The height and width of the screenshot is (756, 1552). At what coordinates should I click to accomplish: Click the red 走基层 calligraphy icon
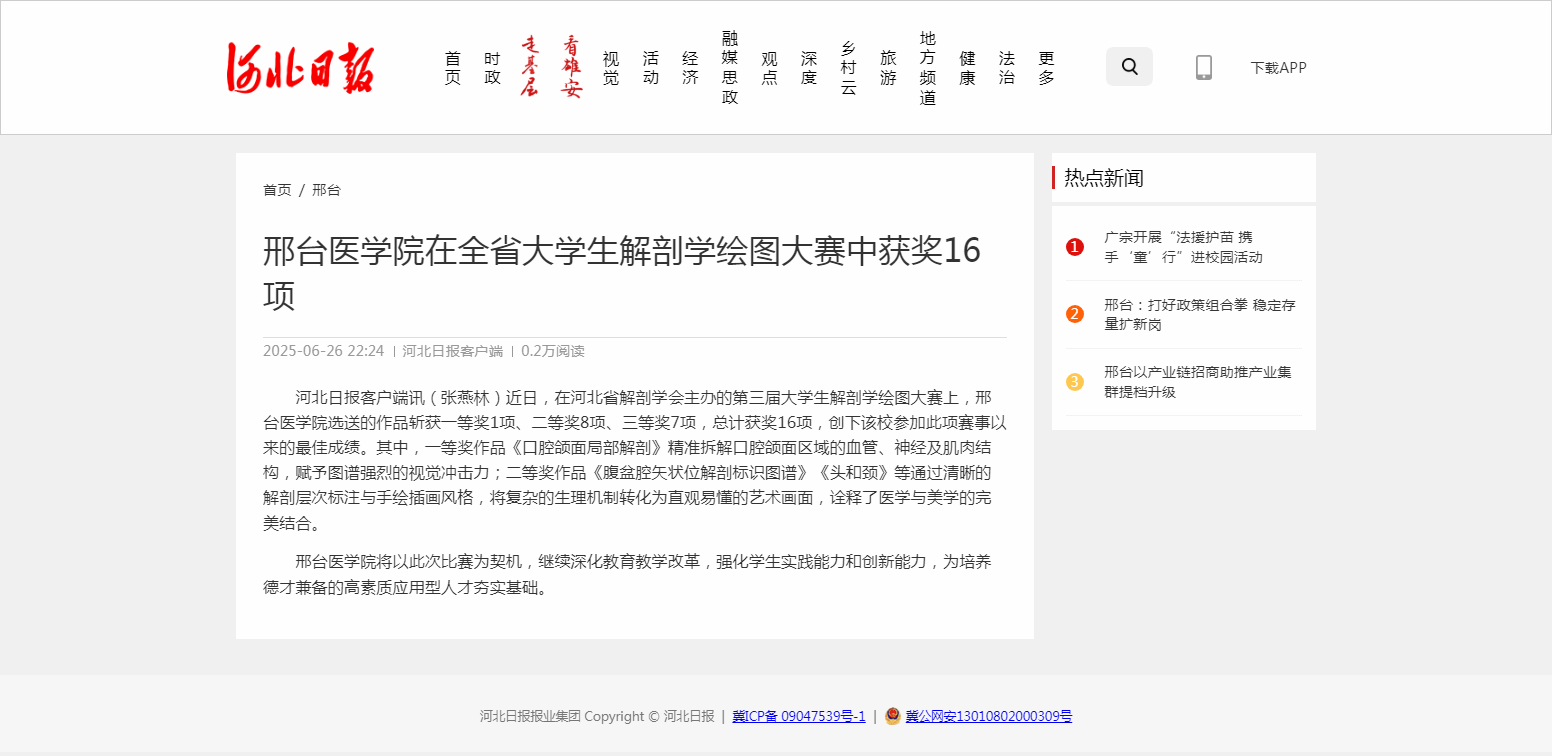point(531,67)
